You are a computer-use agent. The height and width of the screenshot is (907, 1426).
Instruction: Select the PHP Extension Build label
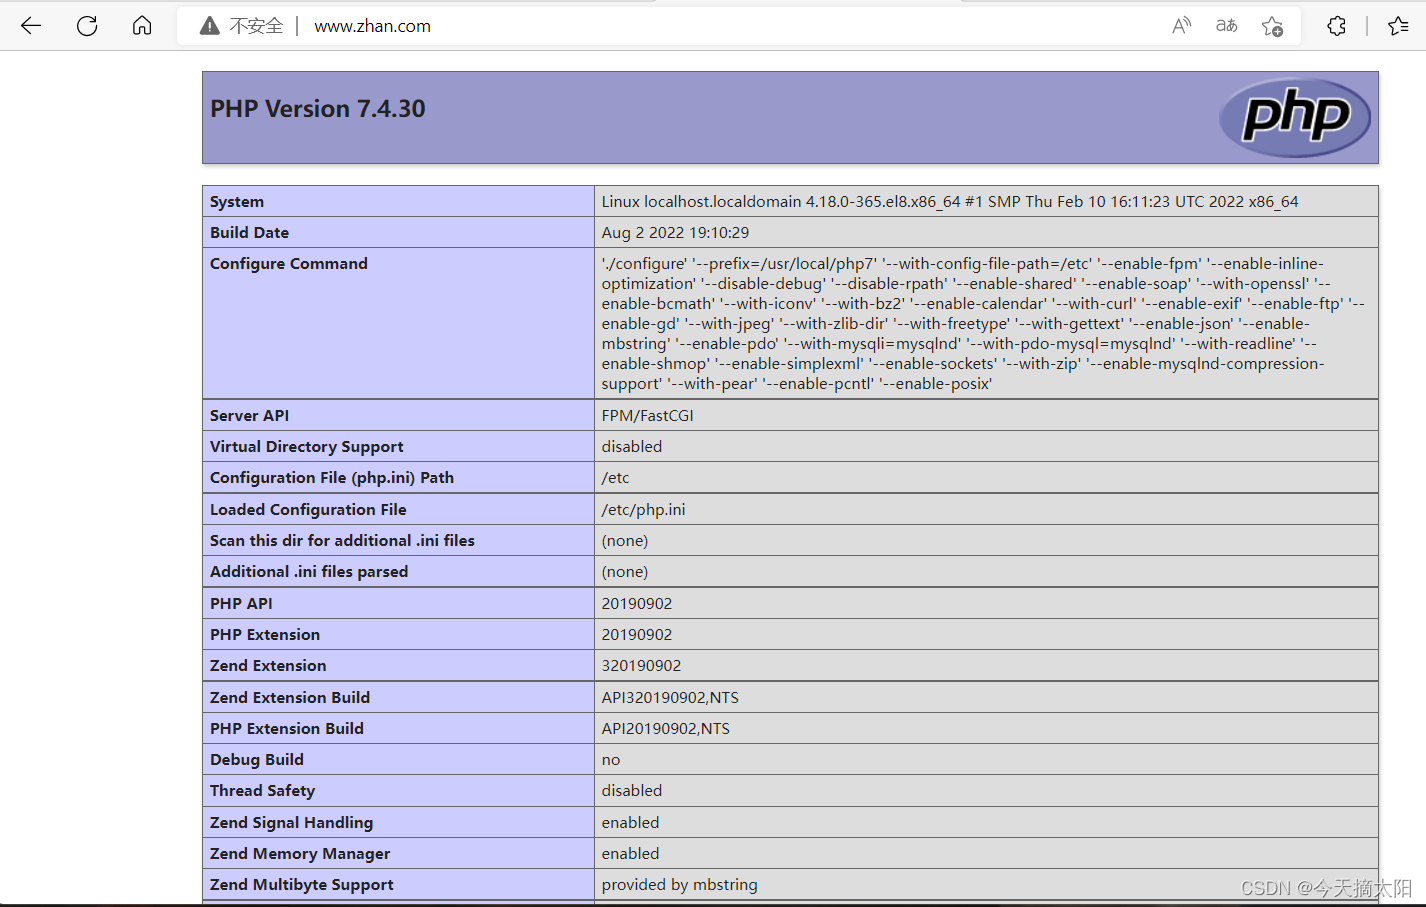pos(287,728)
